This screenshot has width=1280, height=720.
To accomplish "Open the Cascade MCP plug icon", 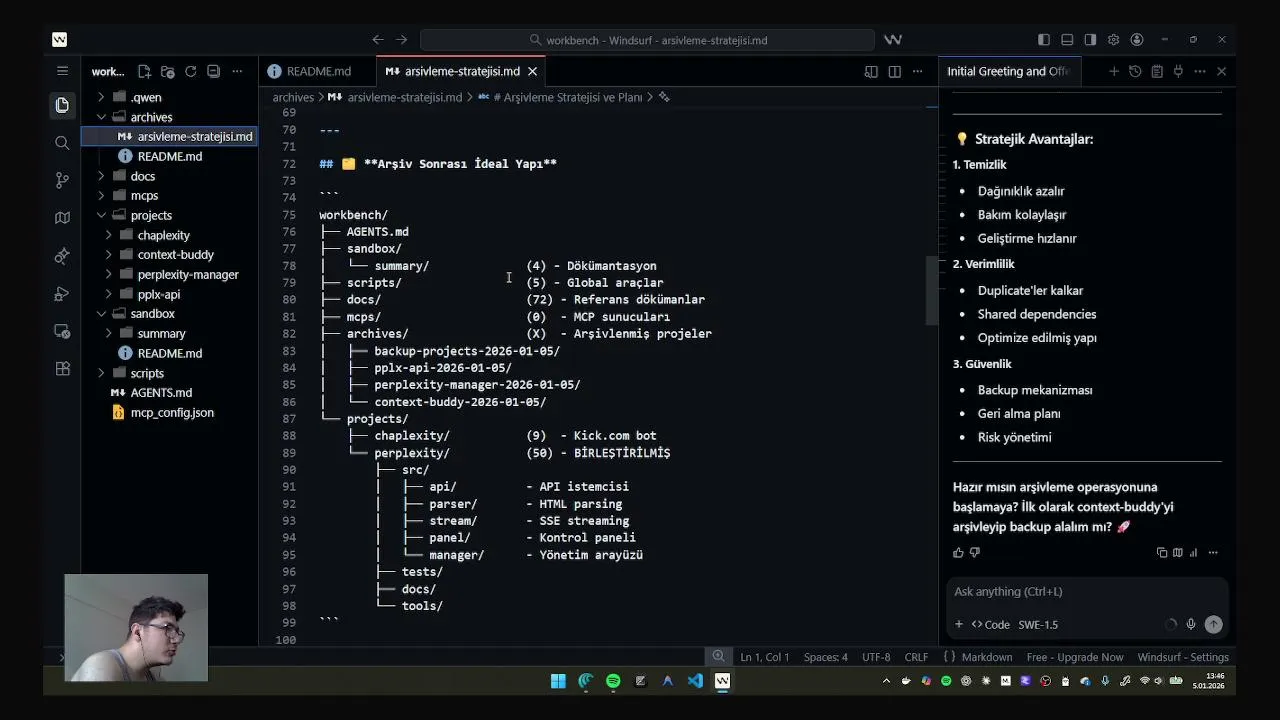I will (x=1178, y=71).
